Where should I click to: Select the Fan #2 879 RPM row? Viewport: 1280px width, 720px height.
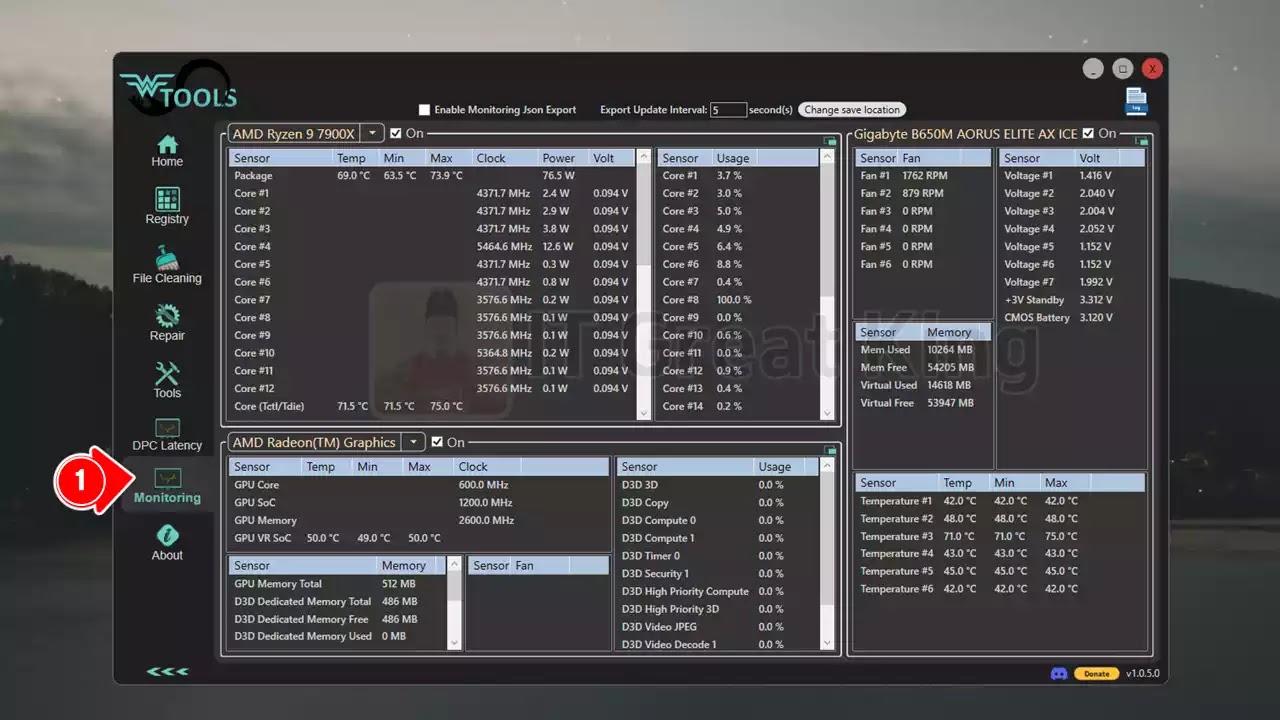923,194
